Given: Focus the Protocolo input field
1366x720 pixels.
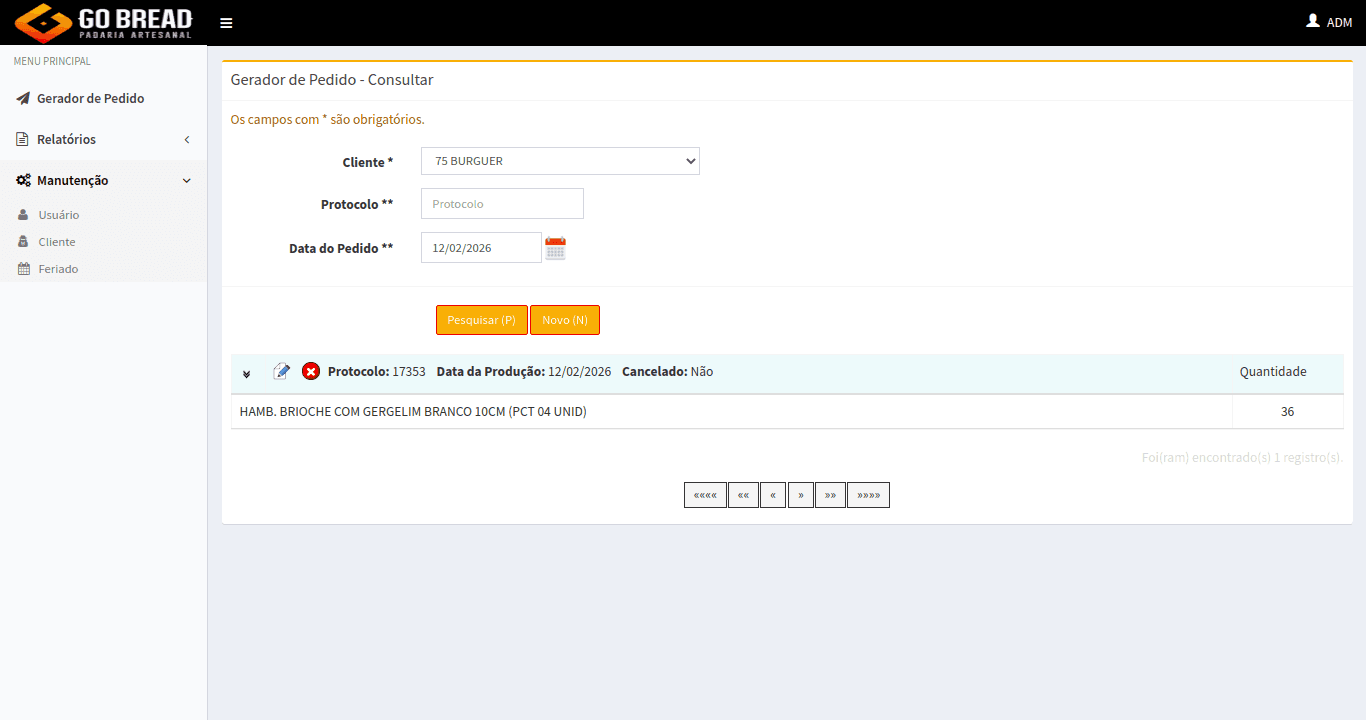Looking at the screenshot, I should point(502,203).
